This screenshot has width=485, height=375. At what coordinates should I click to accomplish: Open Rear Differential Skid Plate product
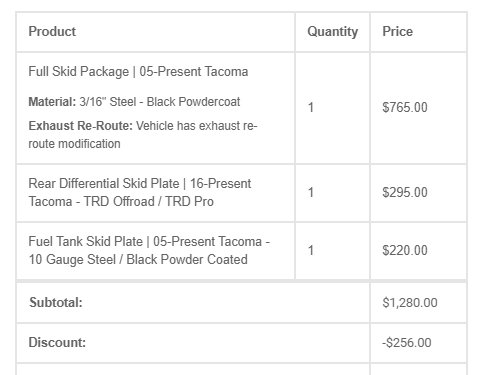point(140,192)
